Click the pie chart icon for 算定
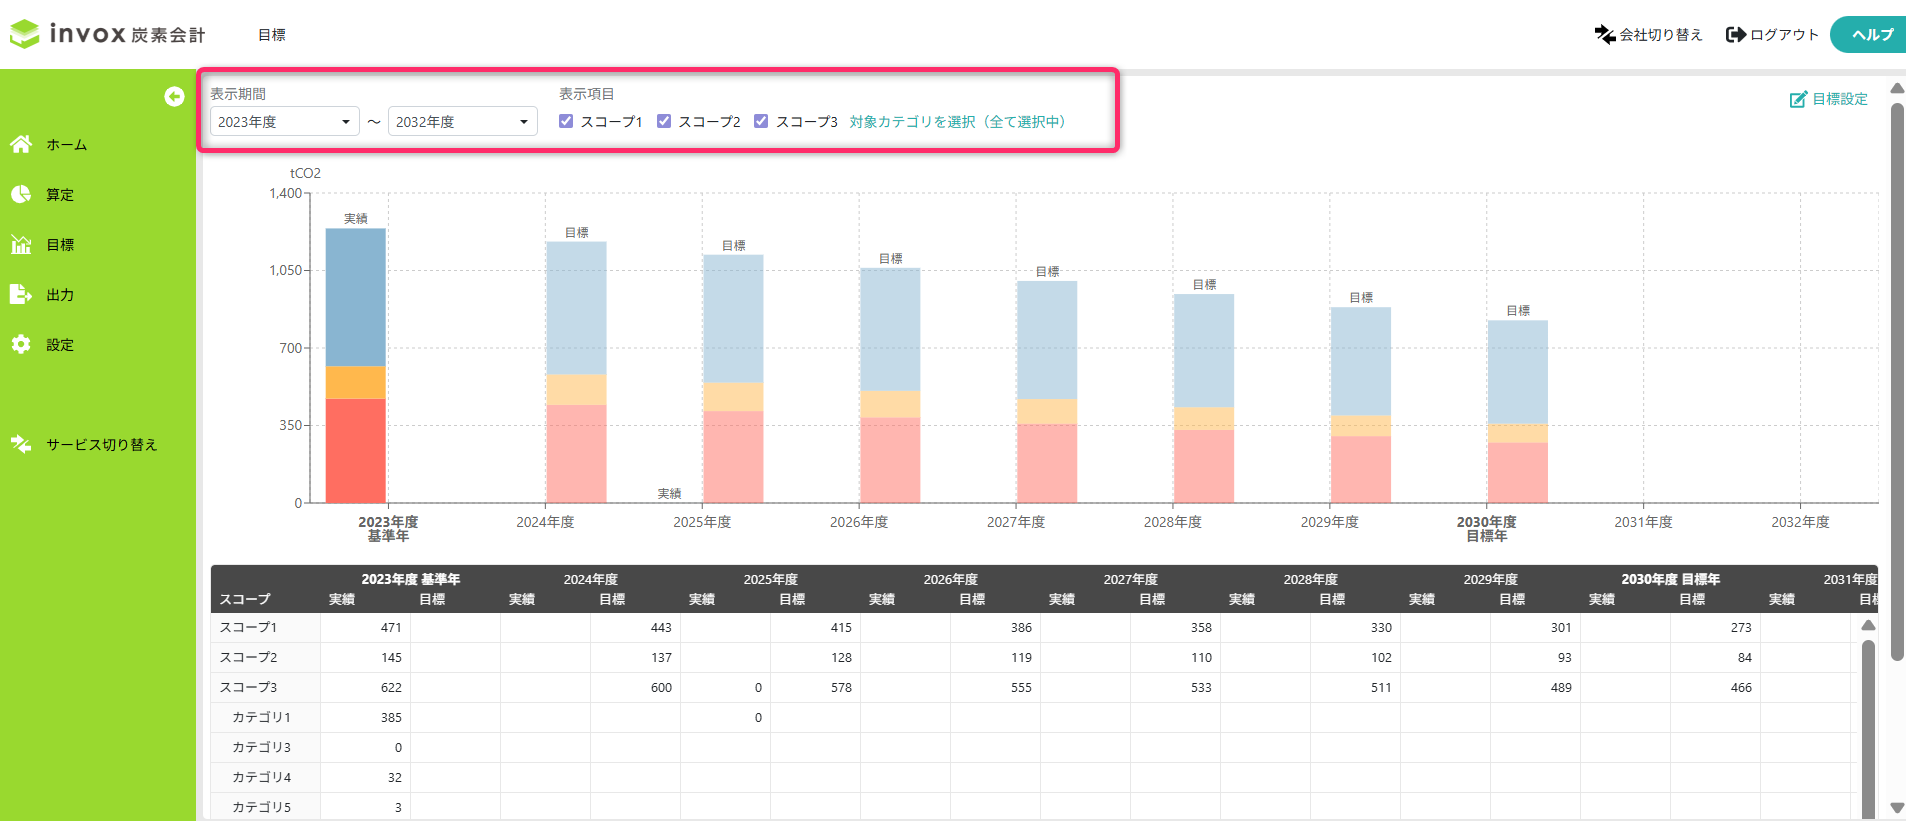Screen dimensions: 1906x821 (21, 194)
